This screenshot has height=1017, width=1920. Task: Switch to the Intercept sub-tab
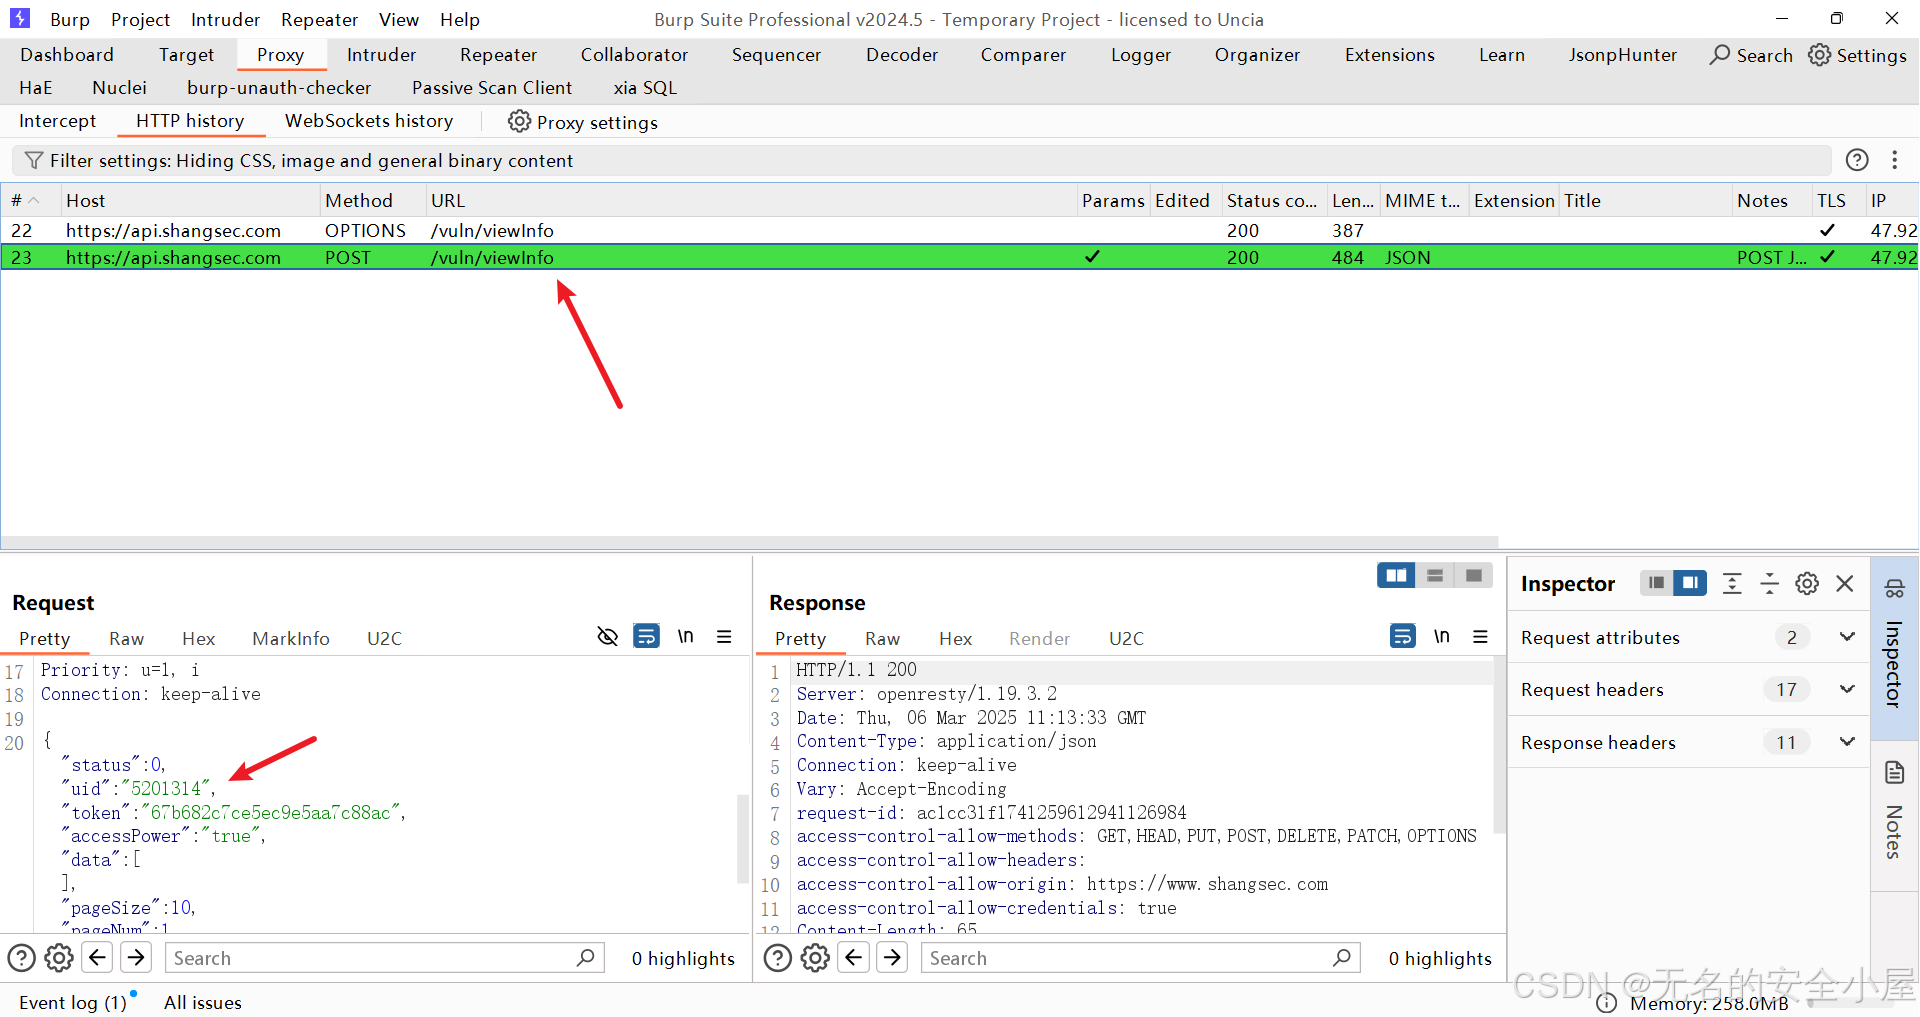pos(58,121)
